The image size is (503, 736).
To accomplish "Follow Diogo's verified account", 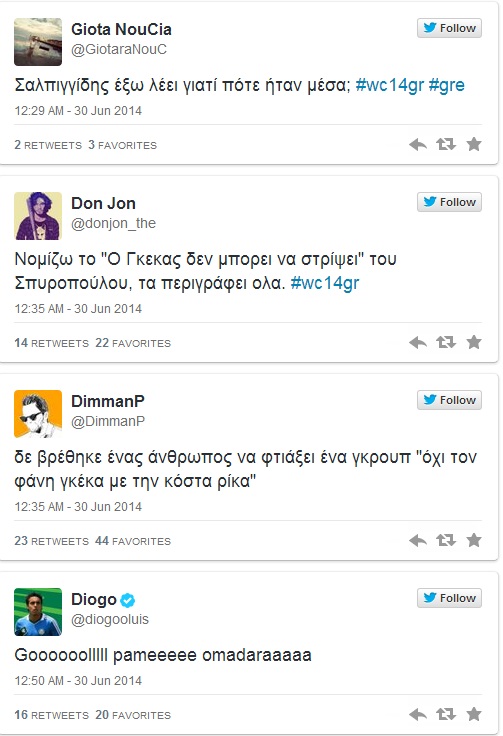I will coord(449,598).
